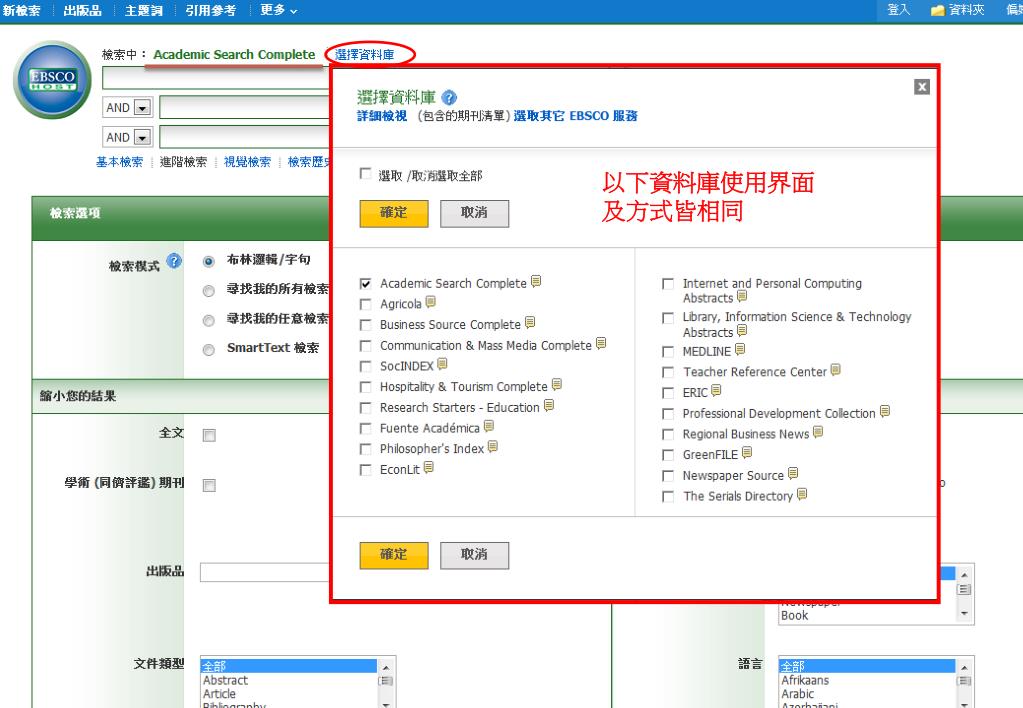Toggle 選取/取消選取全部 checkbox

(x=365, y=174)
